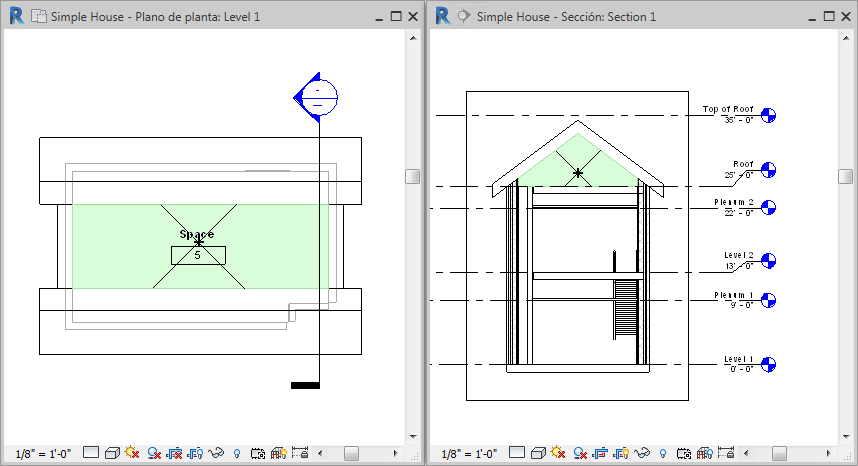Viewport: 858px width, 466px height.
Task: Click Revit icon in plan view title bar
Action: pos(16,16)
